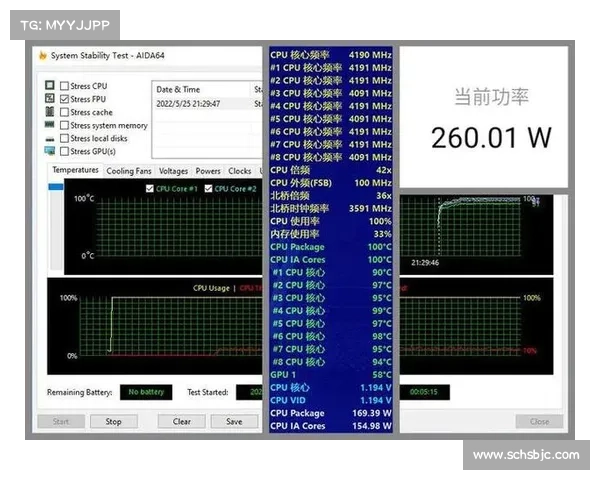Click the cache icon beside Stress cache
The height and width of the screenshot is (480, 600).
pyautogui.click(x=50, y=112)
